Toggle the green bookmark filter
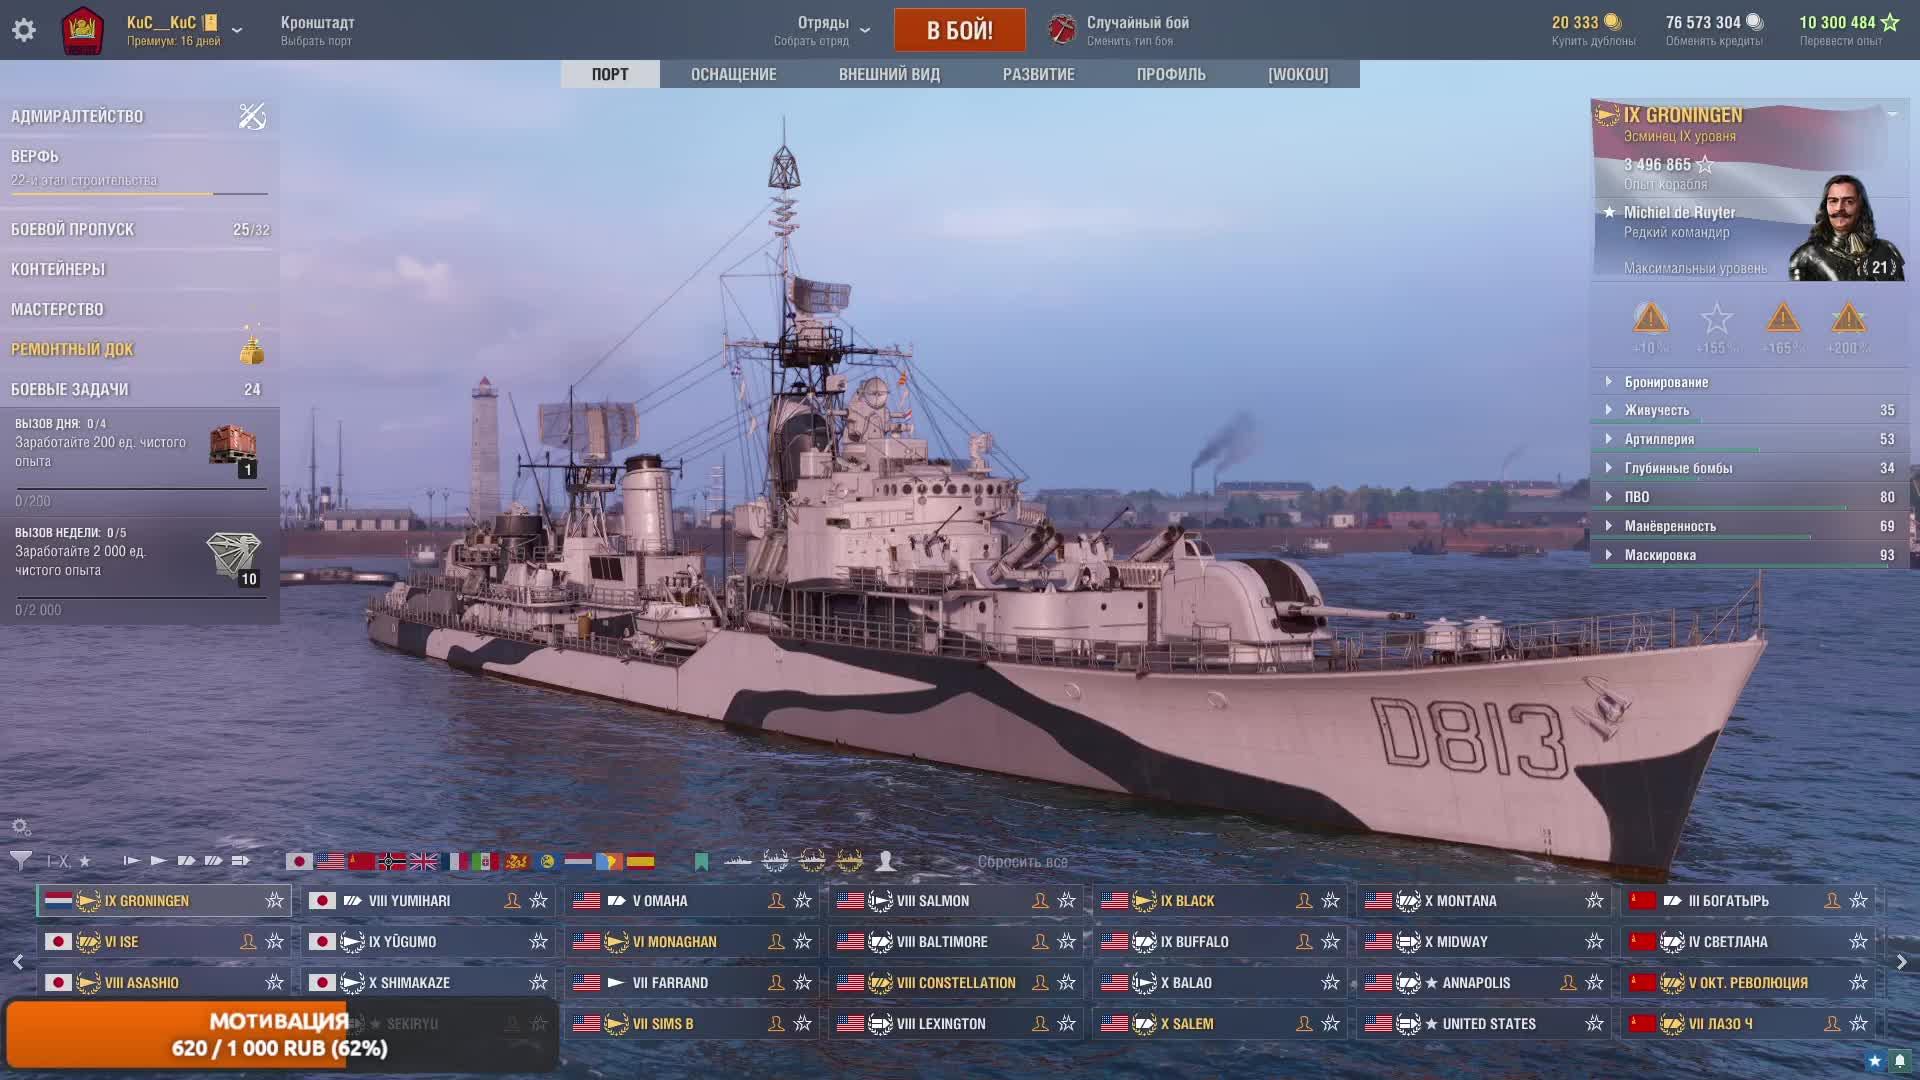This screenshot has height=1080, width=1920. 701,861
